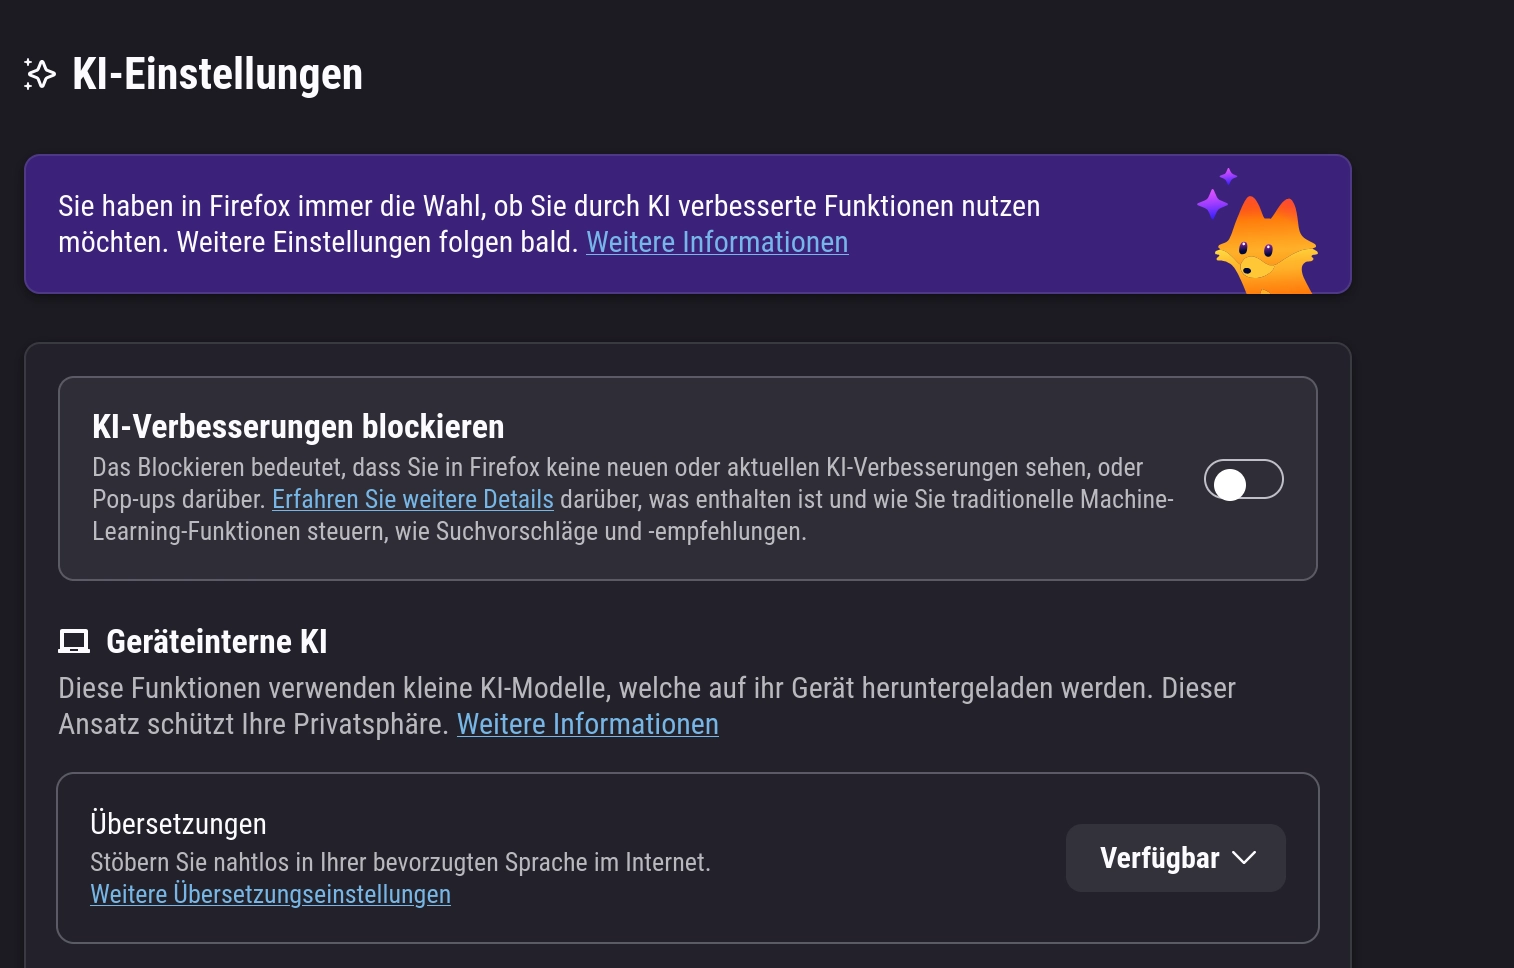The image size is (1514, 968).
Task: Open the Verfügbar dropdown for Übersetzungen
Action: pyautogui.click(x=1176, y=857)
